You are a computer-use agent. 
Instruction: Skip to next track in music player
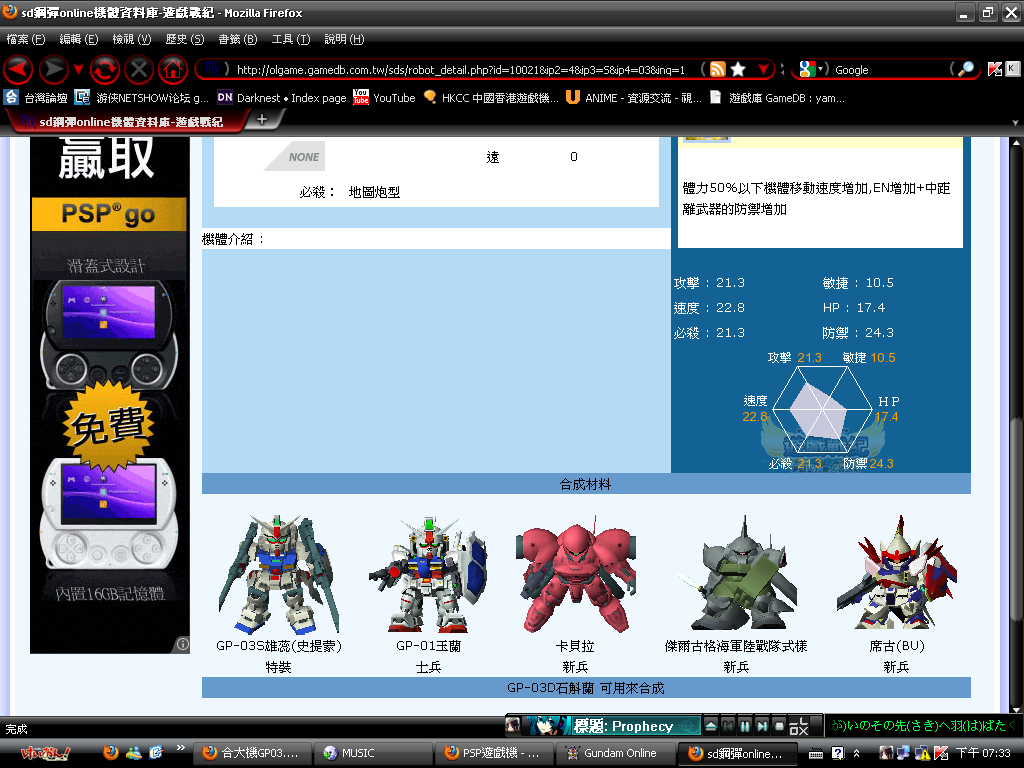(762, 726)
